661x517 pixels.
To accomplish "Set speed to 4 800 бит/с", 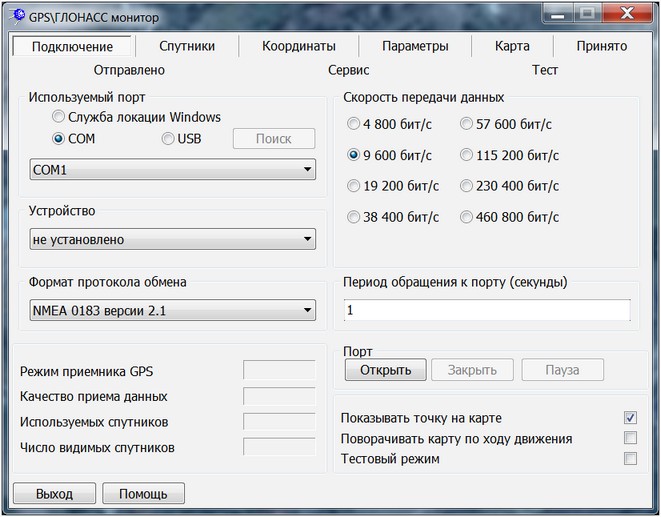I will [354, 125].
